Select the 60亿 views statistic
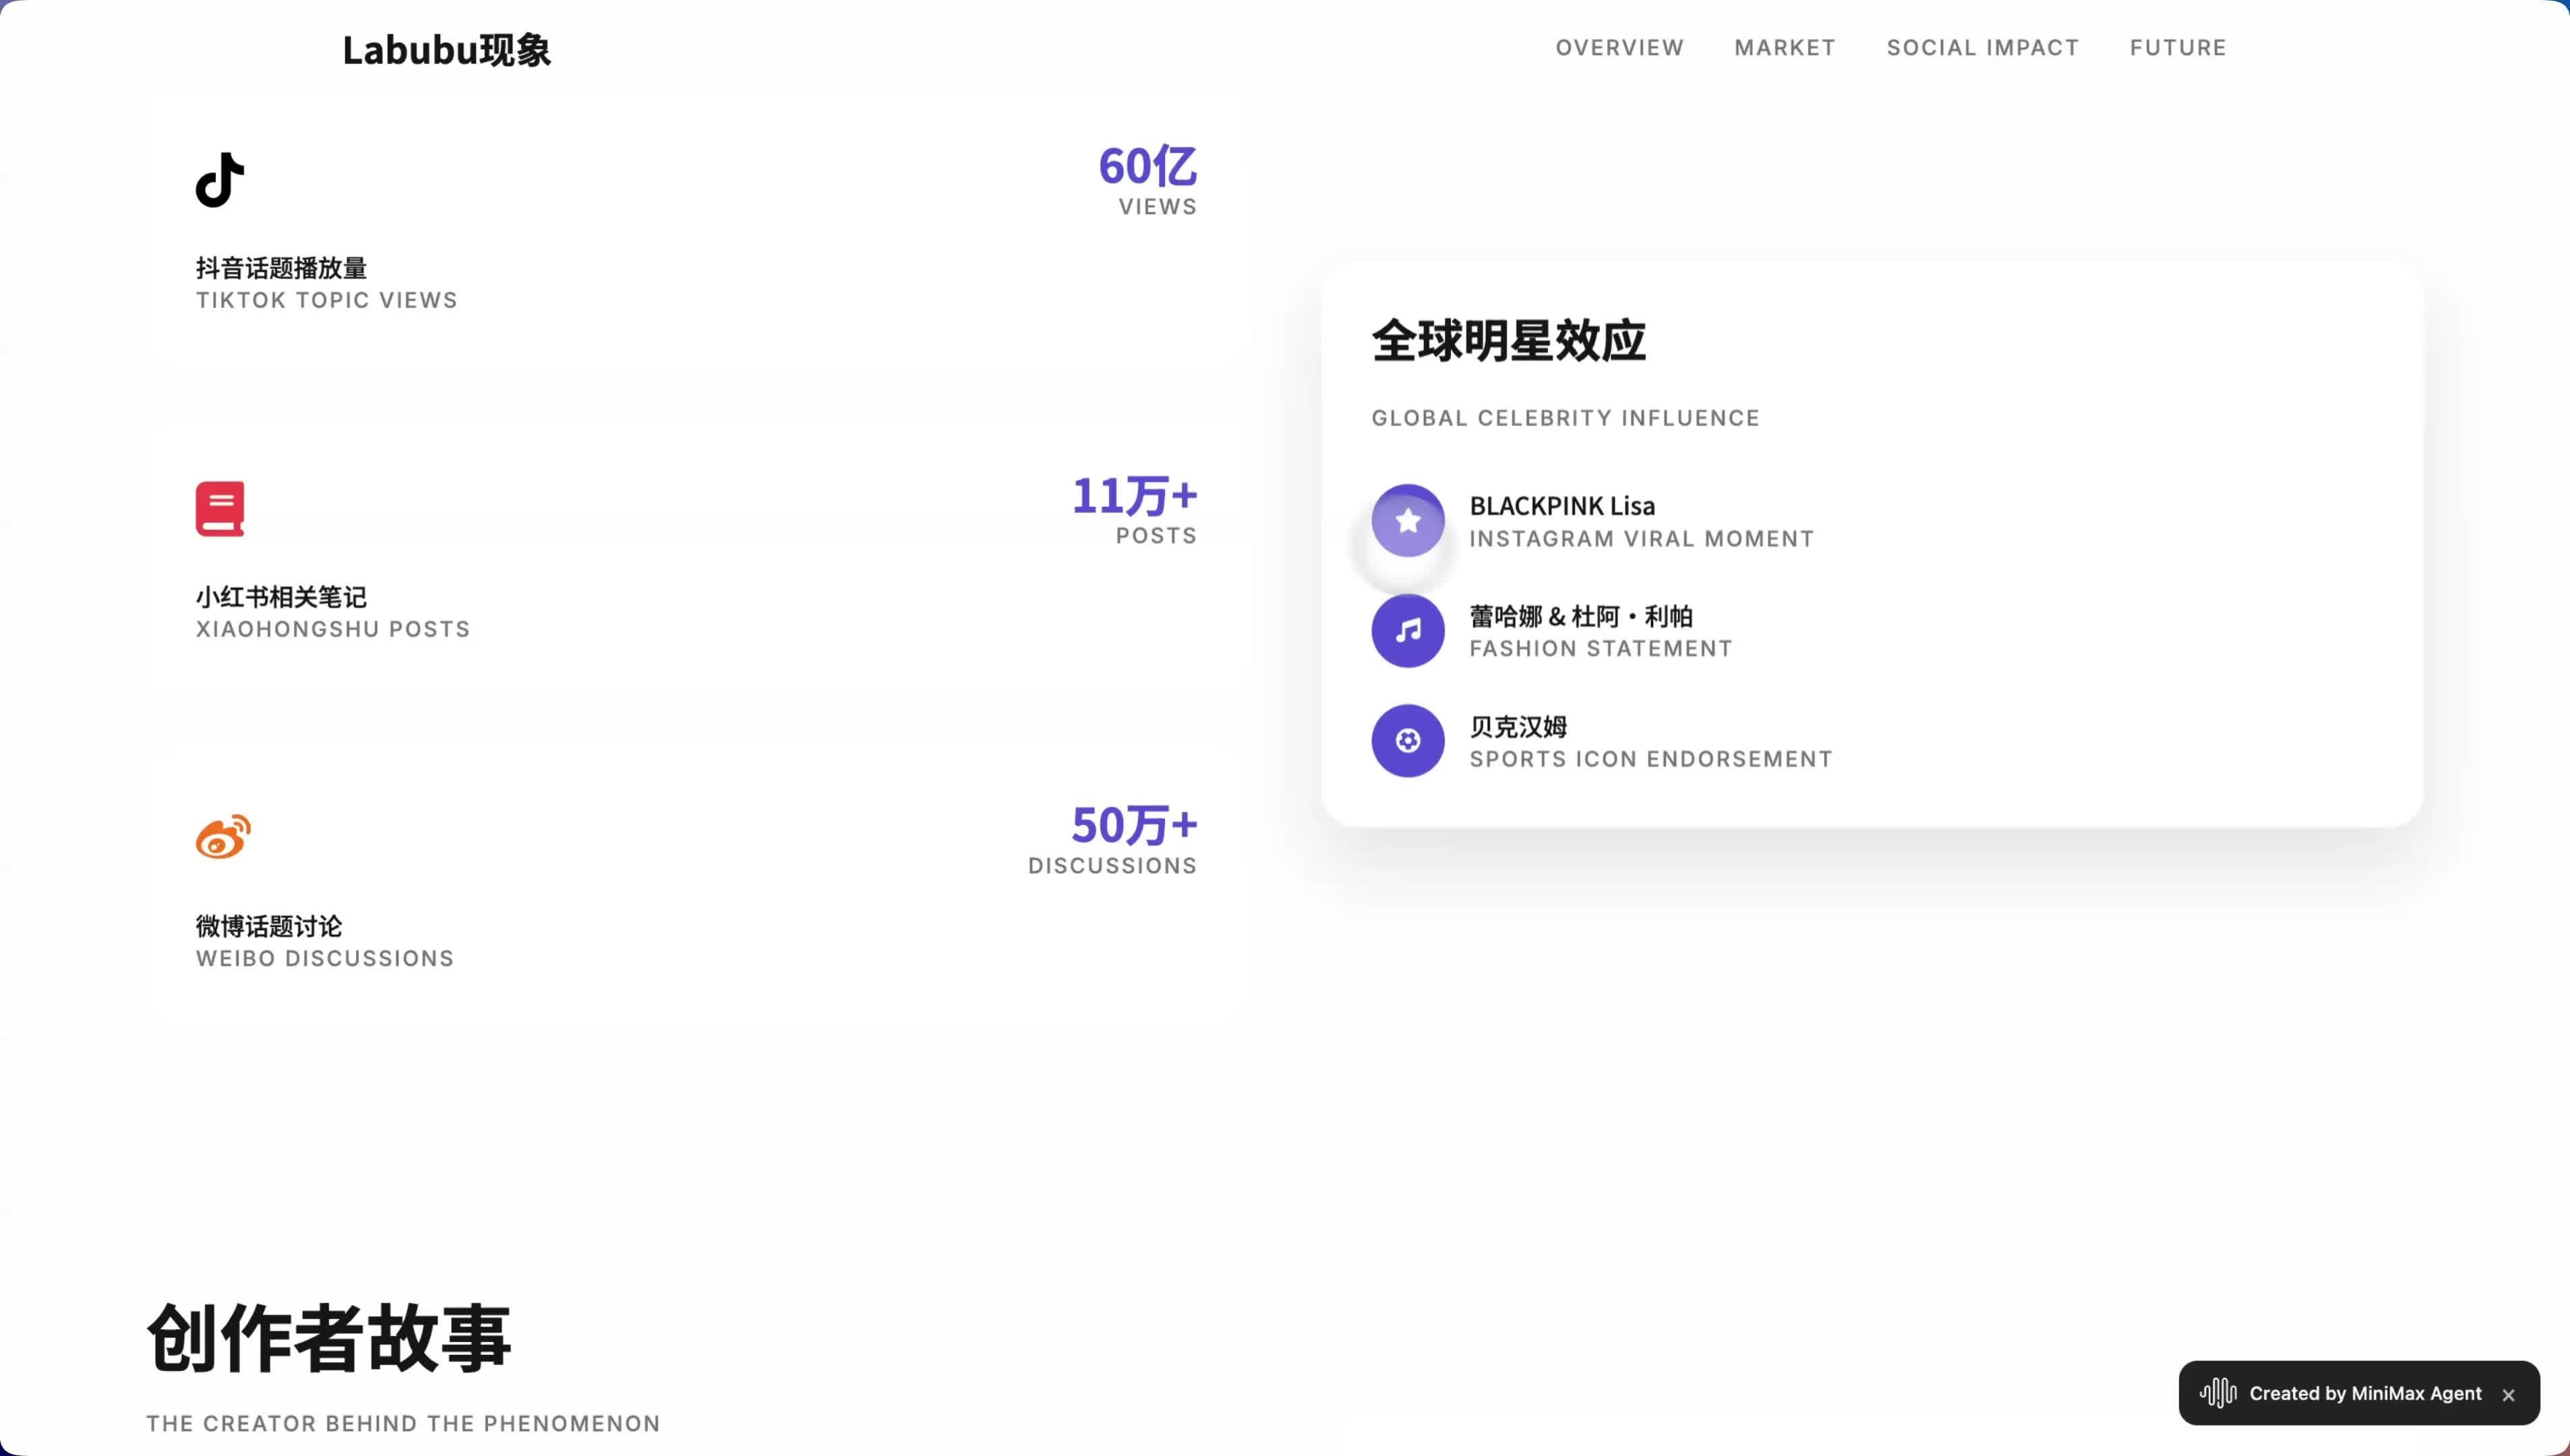2570x1456 pixels. (x=1147, y=166)
